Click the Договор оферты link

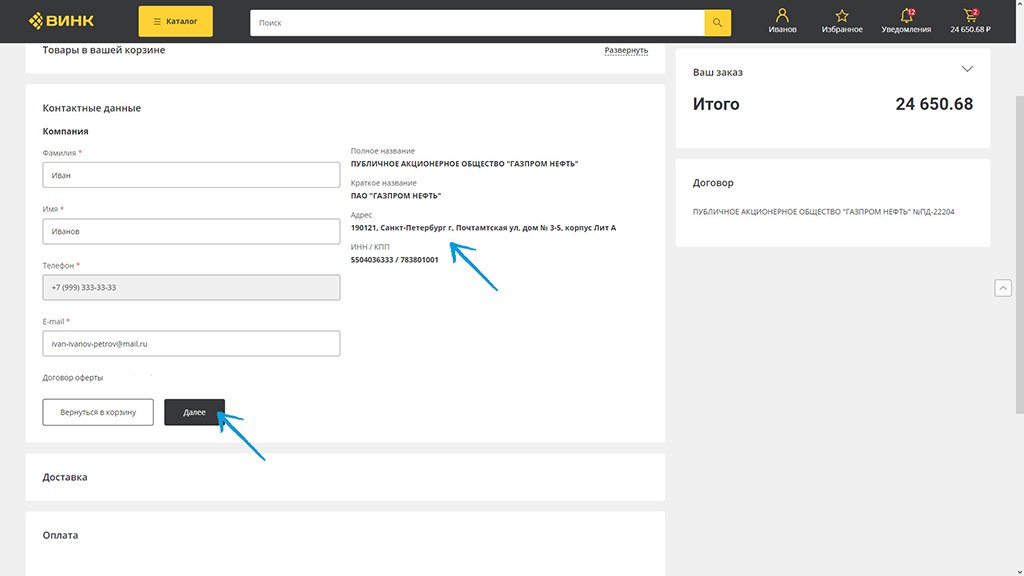pyautogui.click(x=72, y=377)
